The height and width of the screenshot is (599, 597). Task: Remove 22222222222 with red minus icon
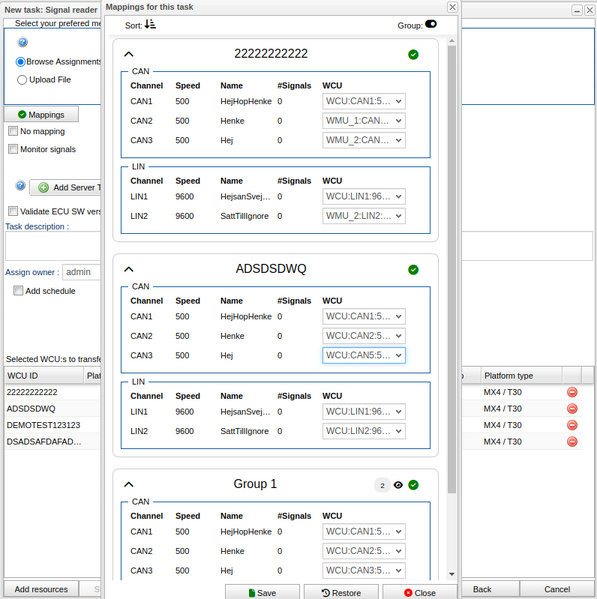(572, 392)
